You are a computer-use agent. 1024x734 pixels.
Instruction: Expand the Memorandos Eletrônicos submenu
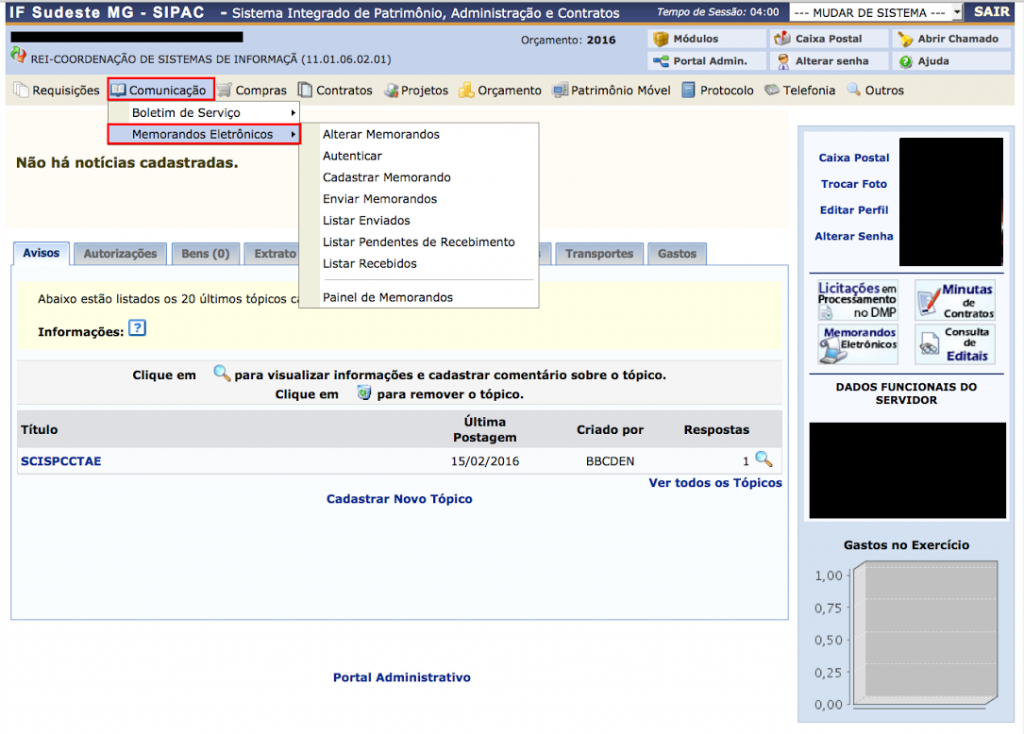pos(204,134)
